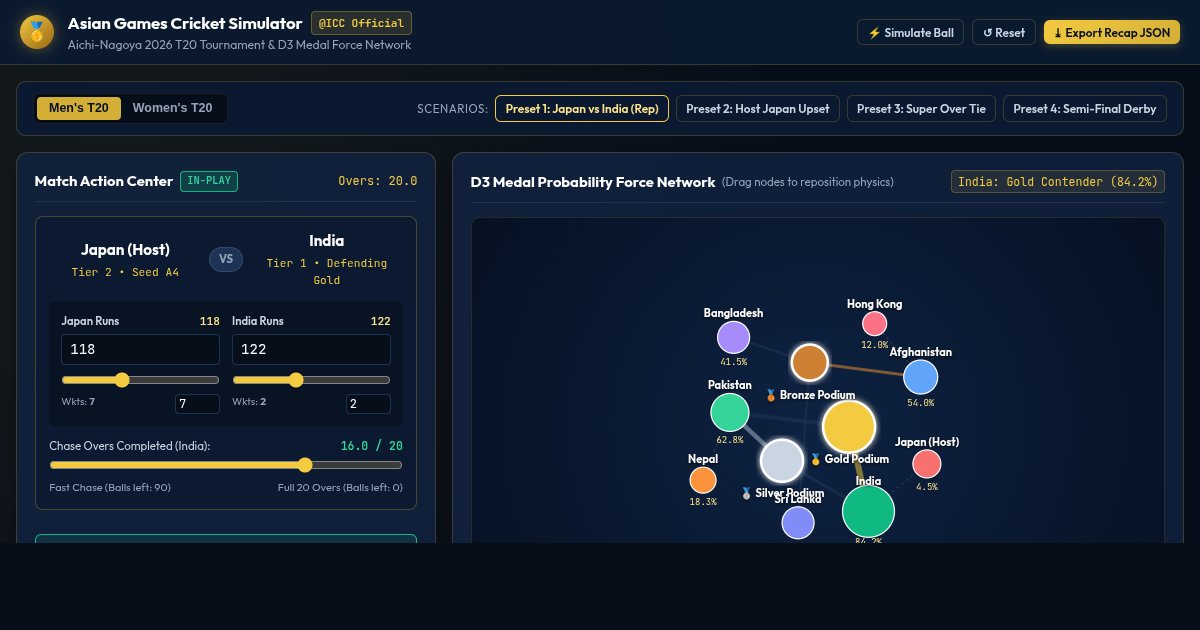Image resolution: width=1200 pixels, height=630 pixels.
Task: Click the Bronze Podium node
Action: (810, 363)
